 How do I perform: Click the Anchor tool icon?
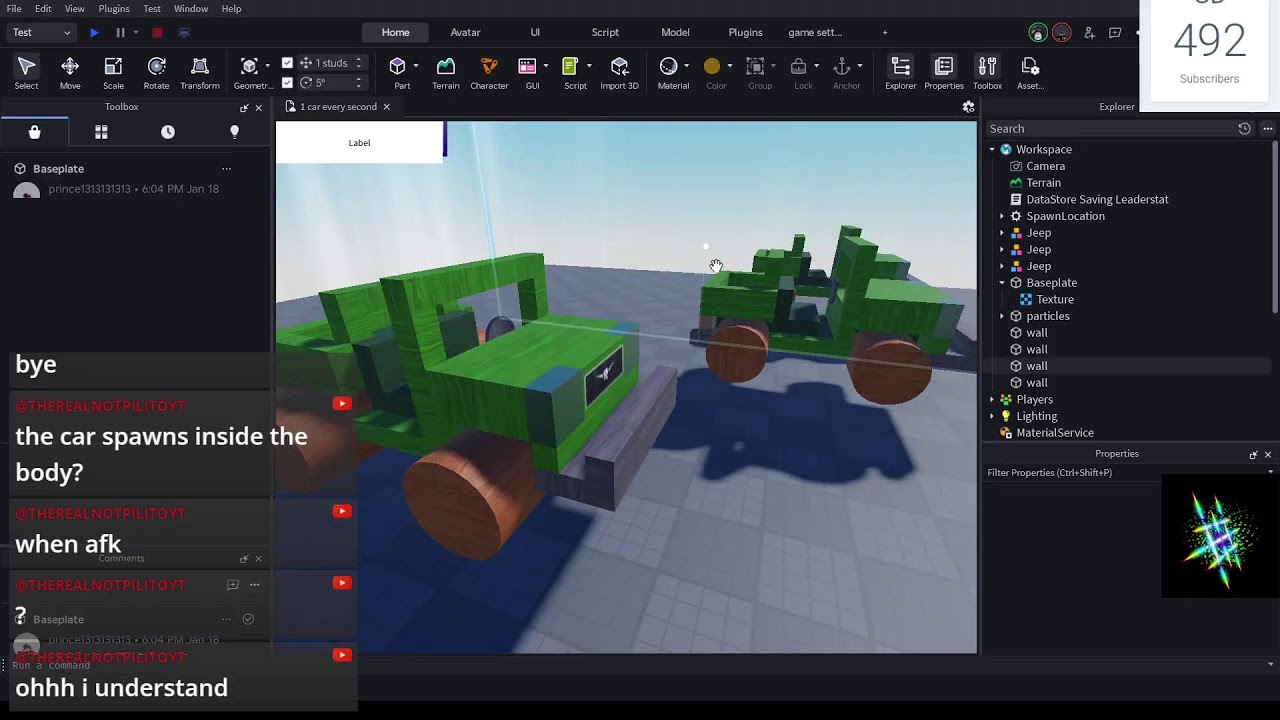[x=842, y=67]
